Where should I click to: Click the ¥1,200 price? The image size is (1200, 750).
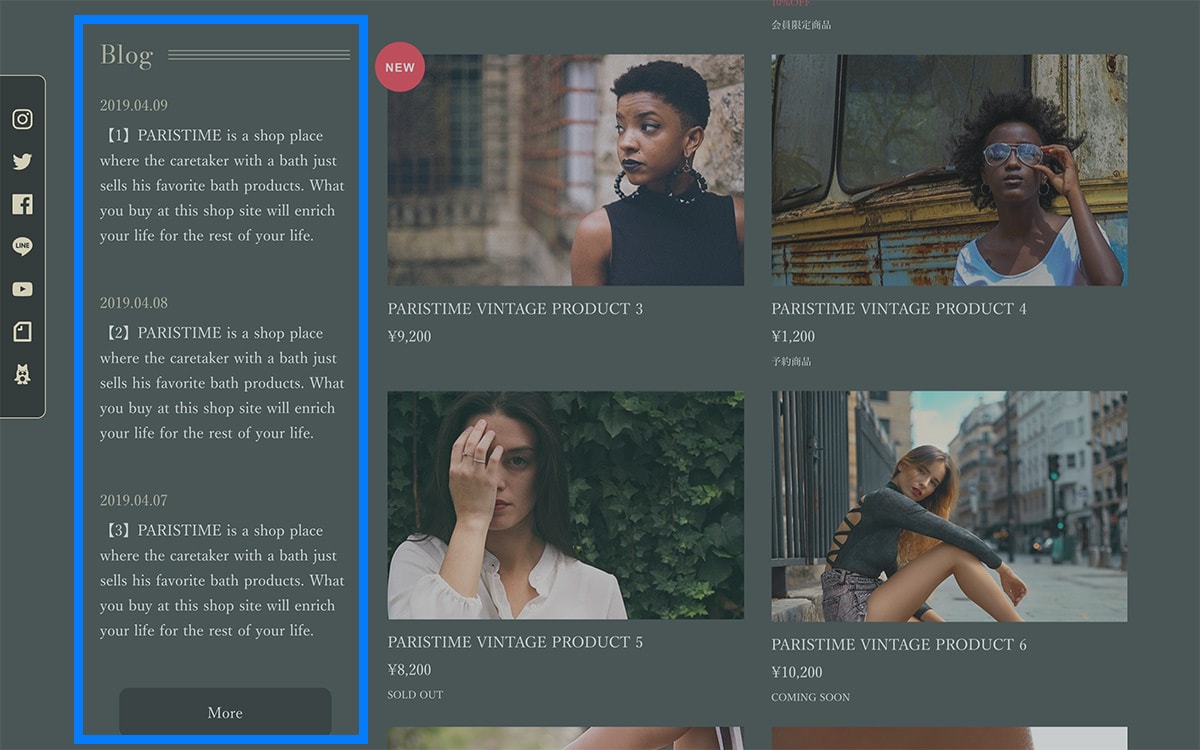tap(793, 337)
